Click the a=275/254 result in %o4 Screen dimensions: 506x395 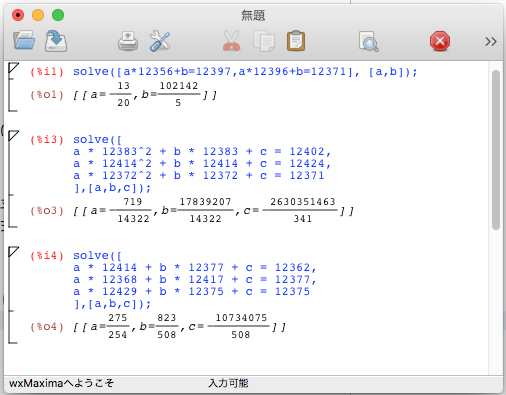[x=110, y=326]
